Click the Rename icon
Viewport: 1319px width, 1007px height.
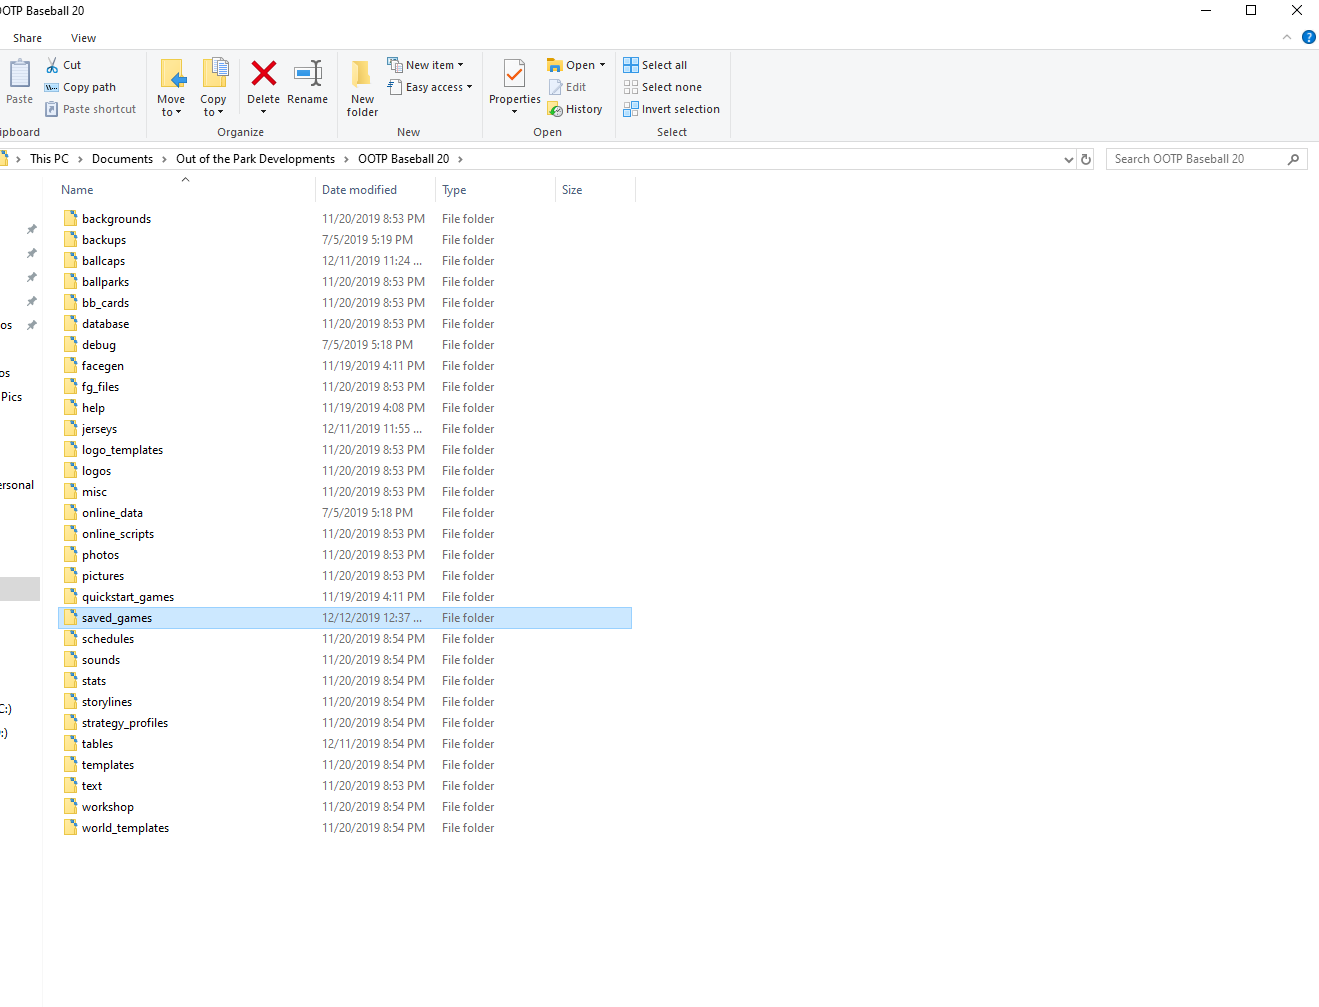tap(308, 73)
